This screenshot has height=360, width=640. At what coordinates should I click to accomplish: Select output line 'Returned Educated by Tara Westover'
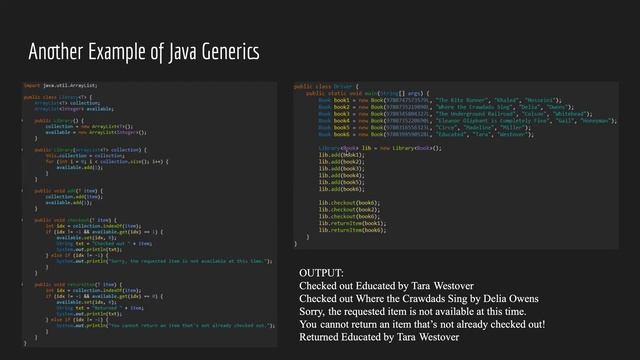[x=379, y=337]
